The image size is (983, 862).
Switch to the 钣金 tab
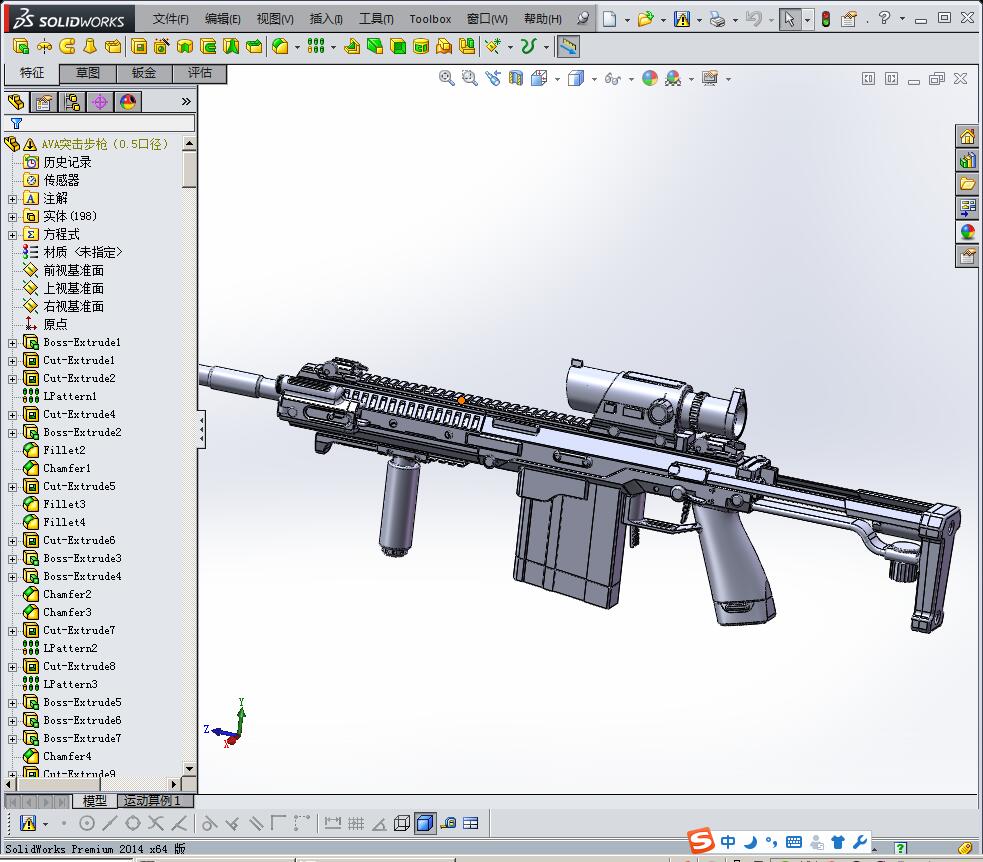(x=144, y=73)
